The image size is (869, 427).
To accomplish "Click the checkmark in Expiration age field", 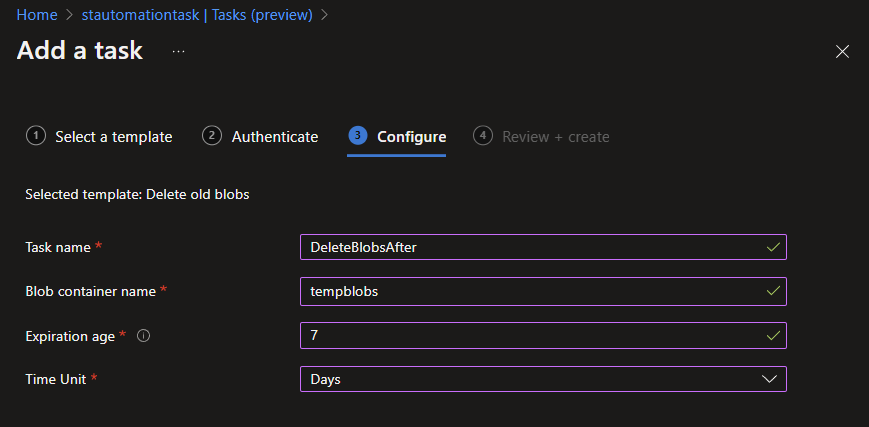I will click(x=771, y=335).
